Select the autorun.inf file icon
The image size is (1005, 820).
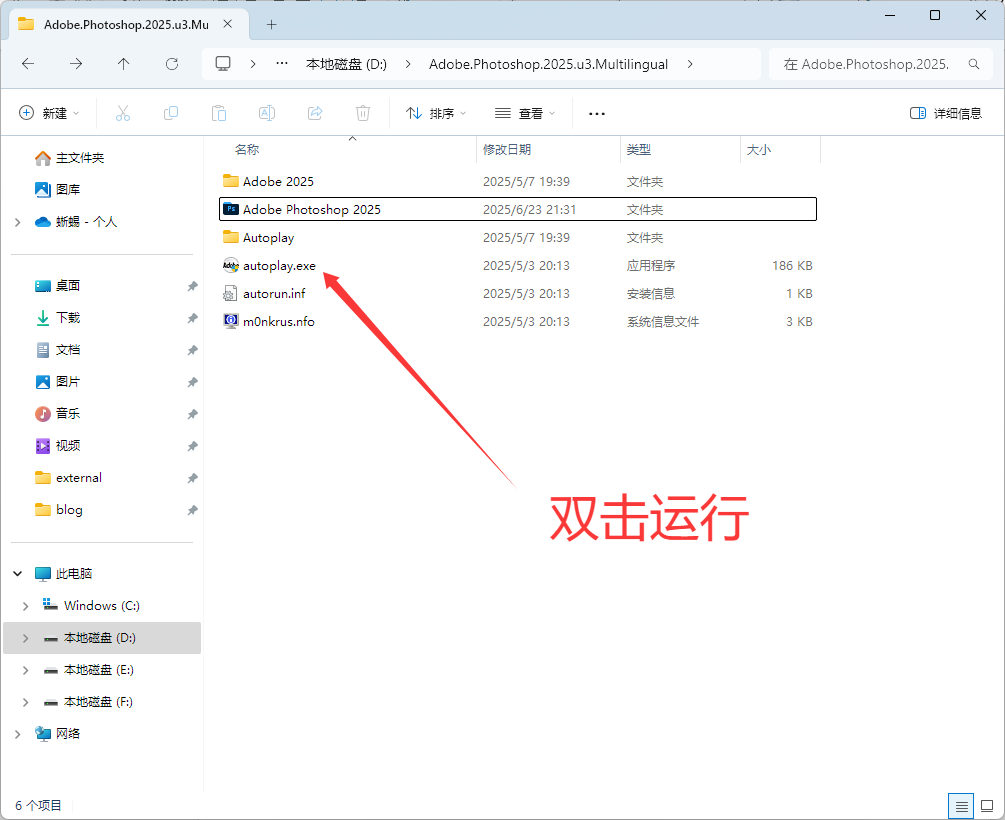pyautogui.click(x=230, y=294)
